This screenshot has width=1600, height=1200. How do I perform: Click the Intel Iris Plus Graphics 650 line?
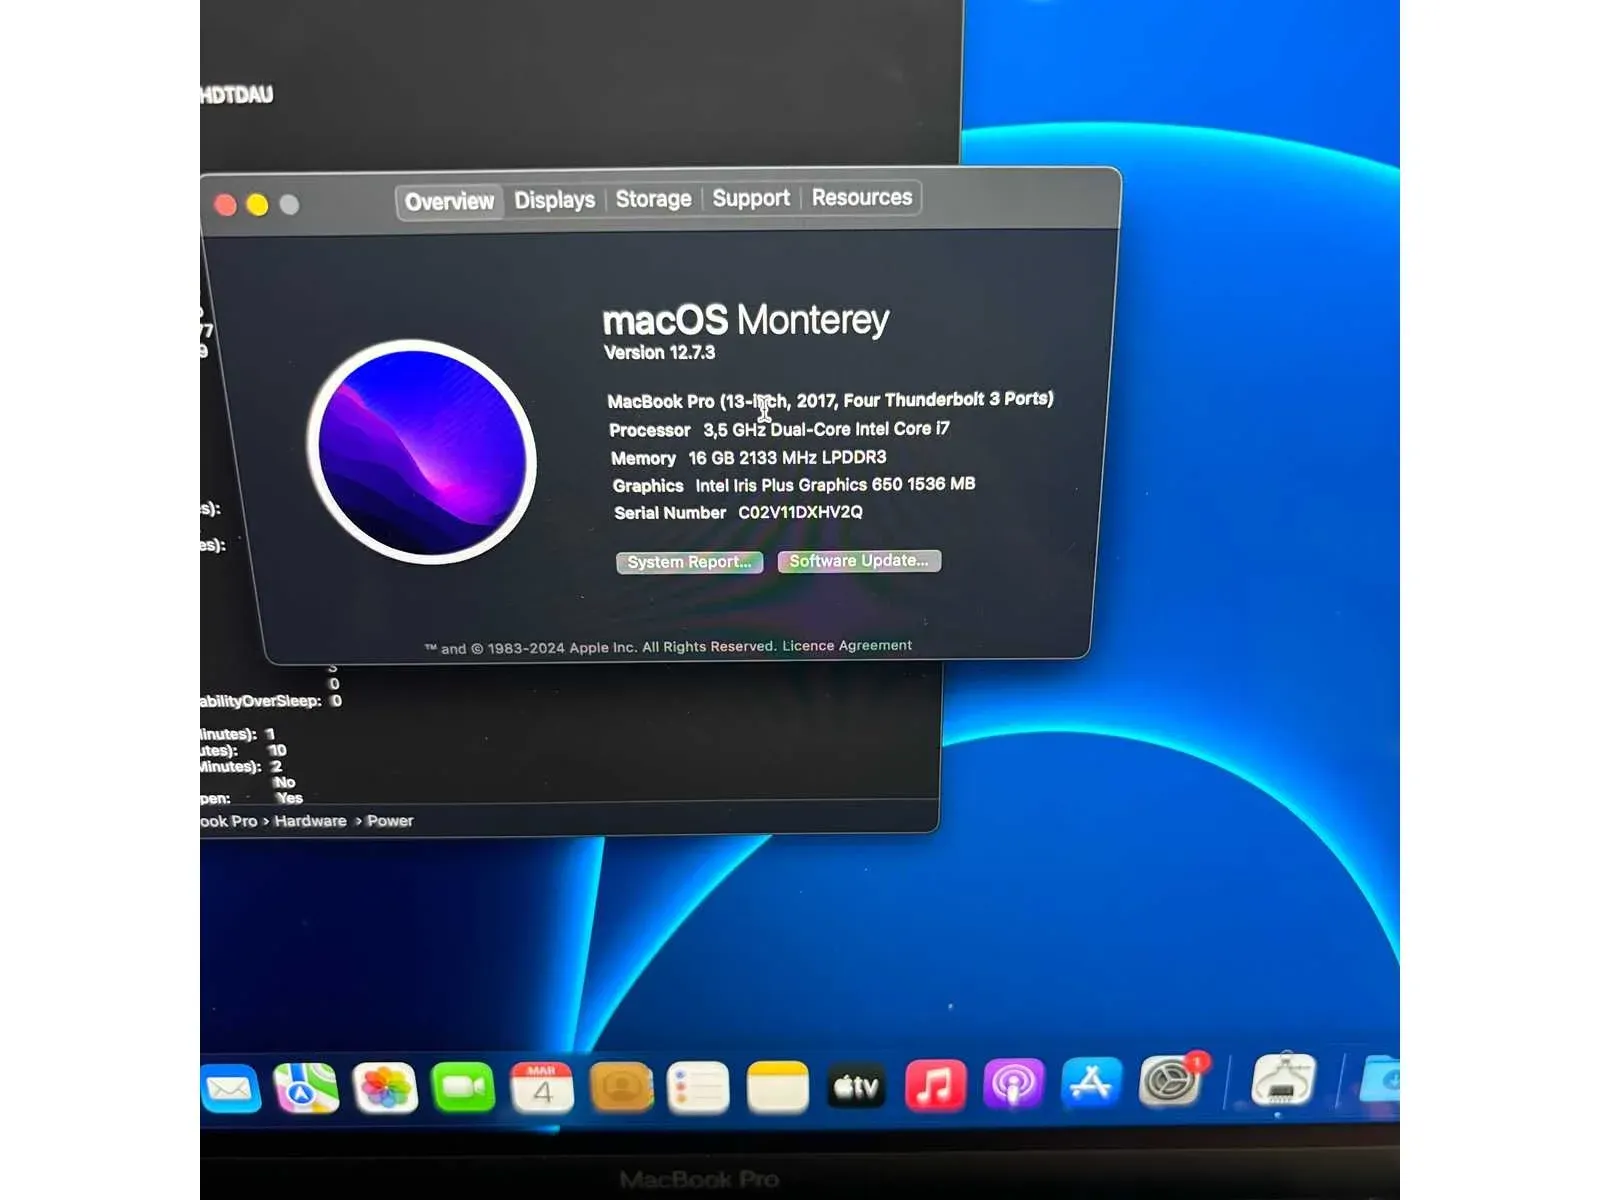(794, 485)
